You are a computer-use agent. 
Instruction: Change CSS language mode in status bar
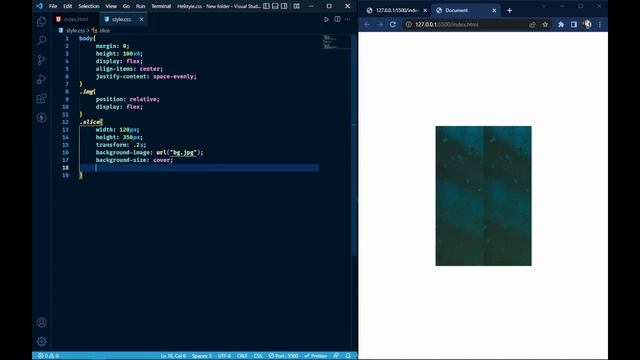[258, 356]
